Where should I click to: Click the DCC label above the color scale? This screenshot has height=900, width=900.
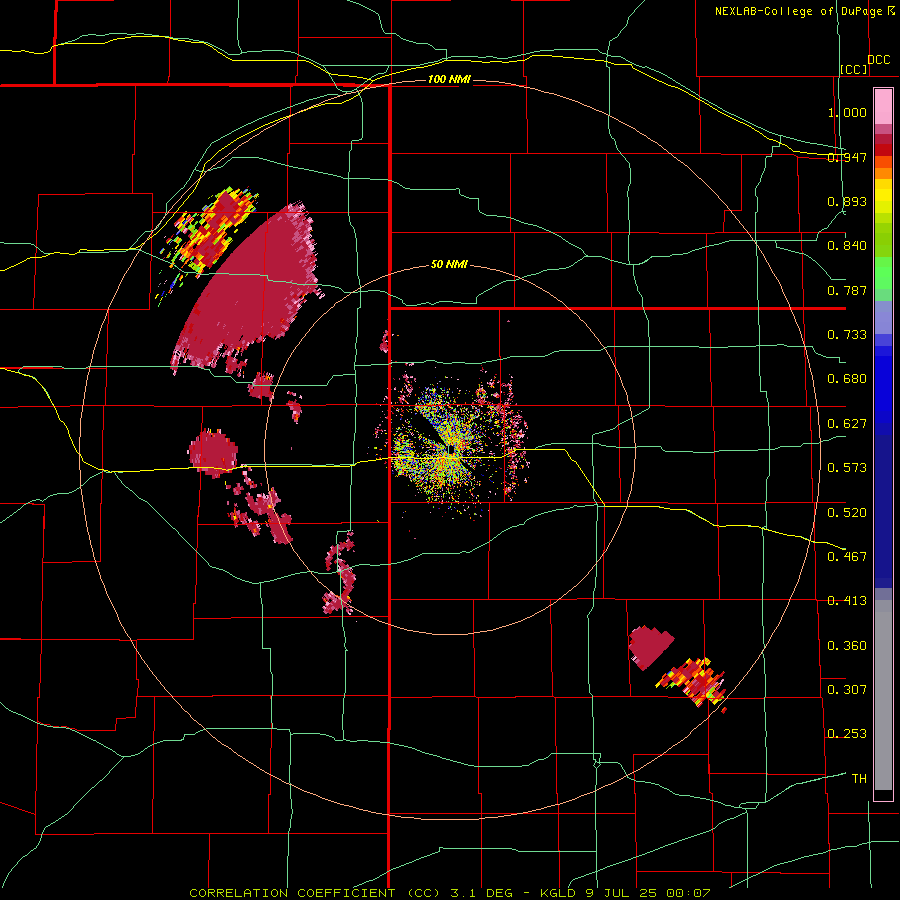pos(879,60)
